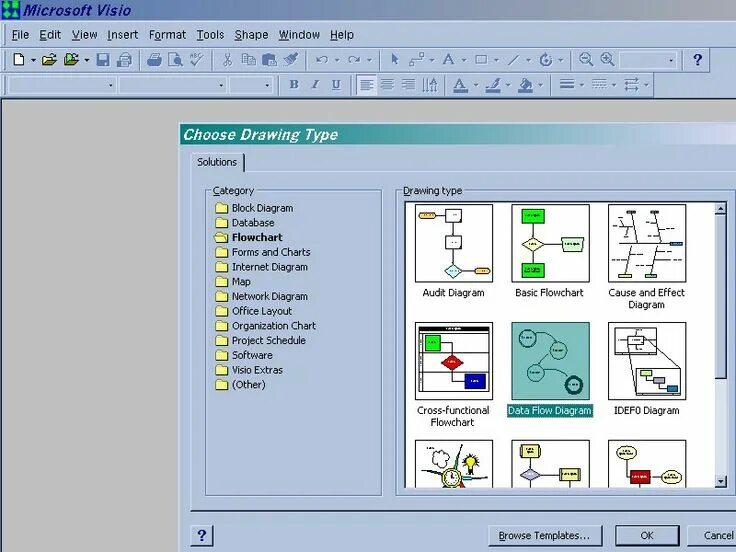Open the View menu
The width and height of the screenshot is (736, 552).
click(x=84, y=35)
